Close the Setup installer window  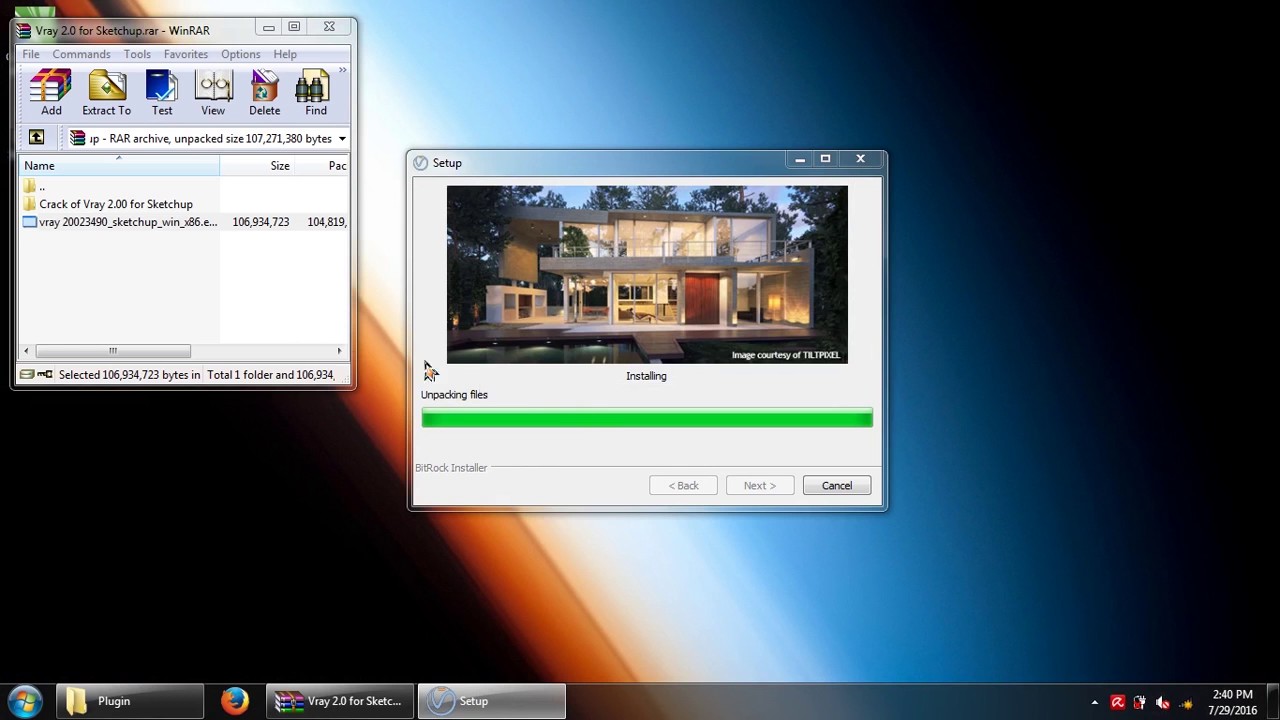(x=860, y=159)
